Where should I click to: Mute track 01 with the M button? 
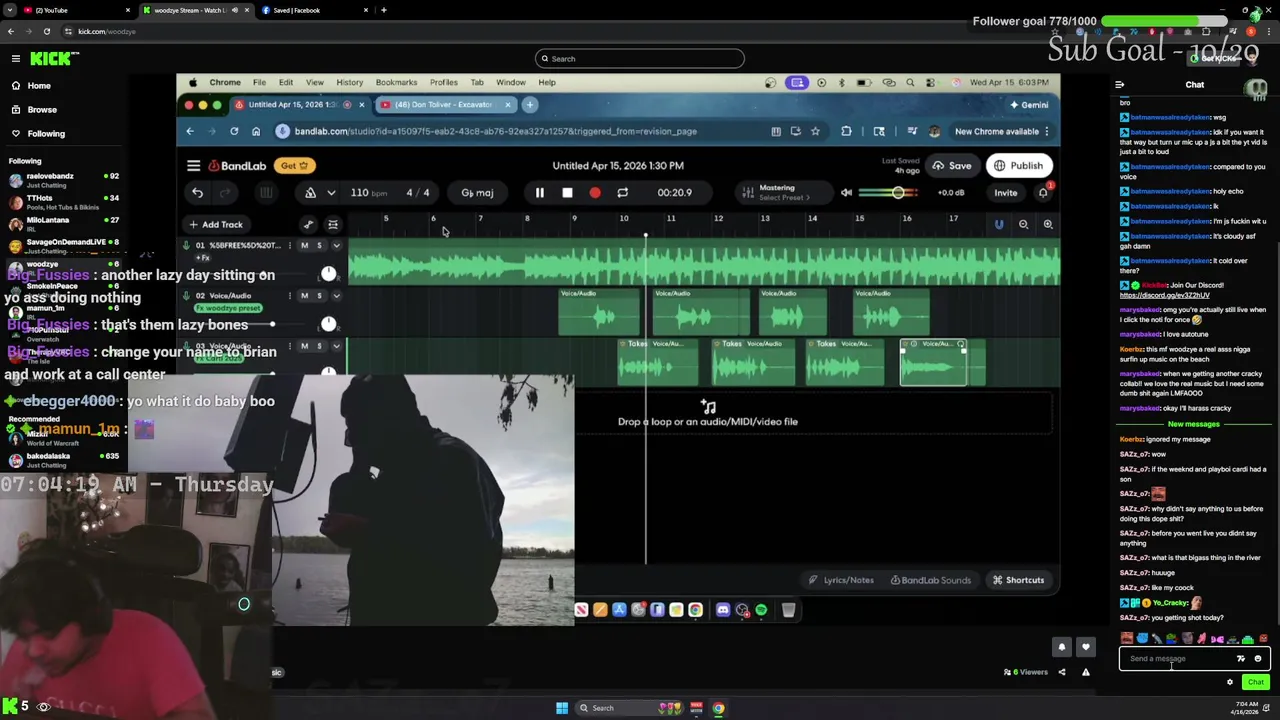coord(305,246)
